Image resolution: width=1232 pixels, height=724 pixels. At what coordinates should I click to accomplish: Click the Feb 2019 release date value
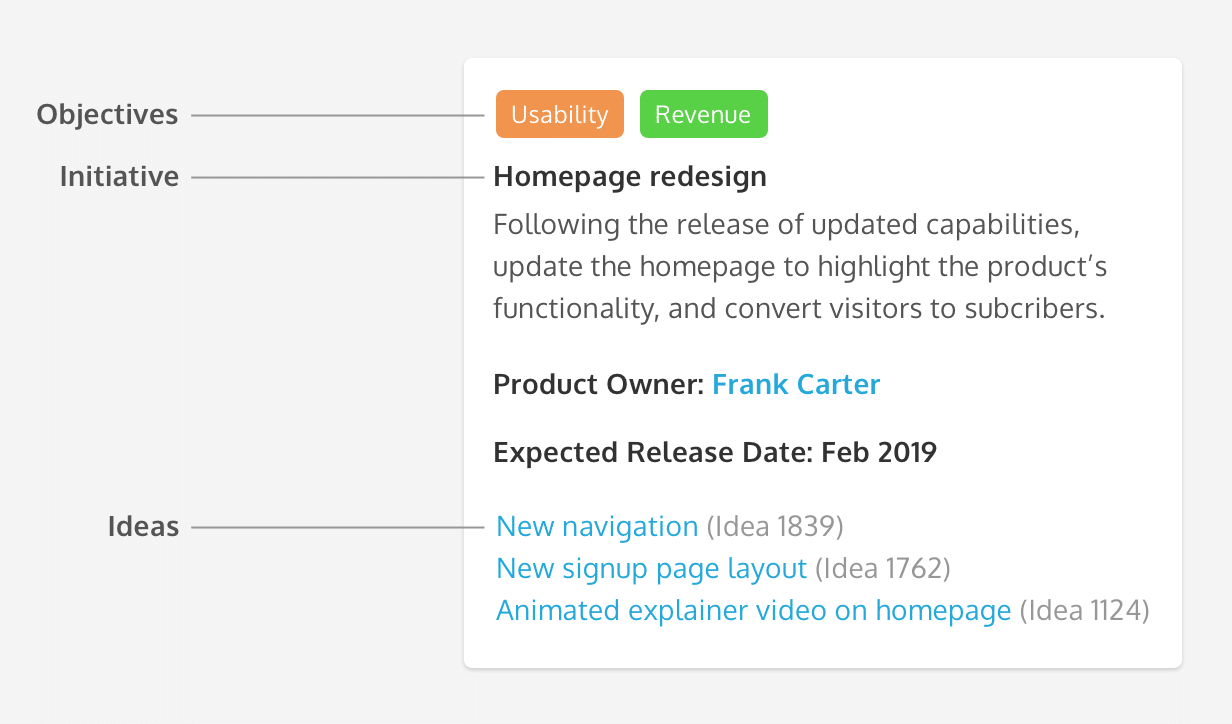point(879,453)
